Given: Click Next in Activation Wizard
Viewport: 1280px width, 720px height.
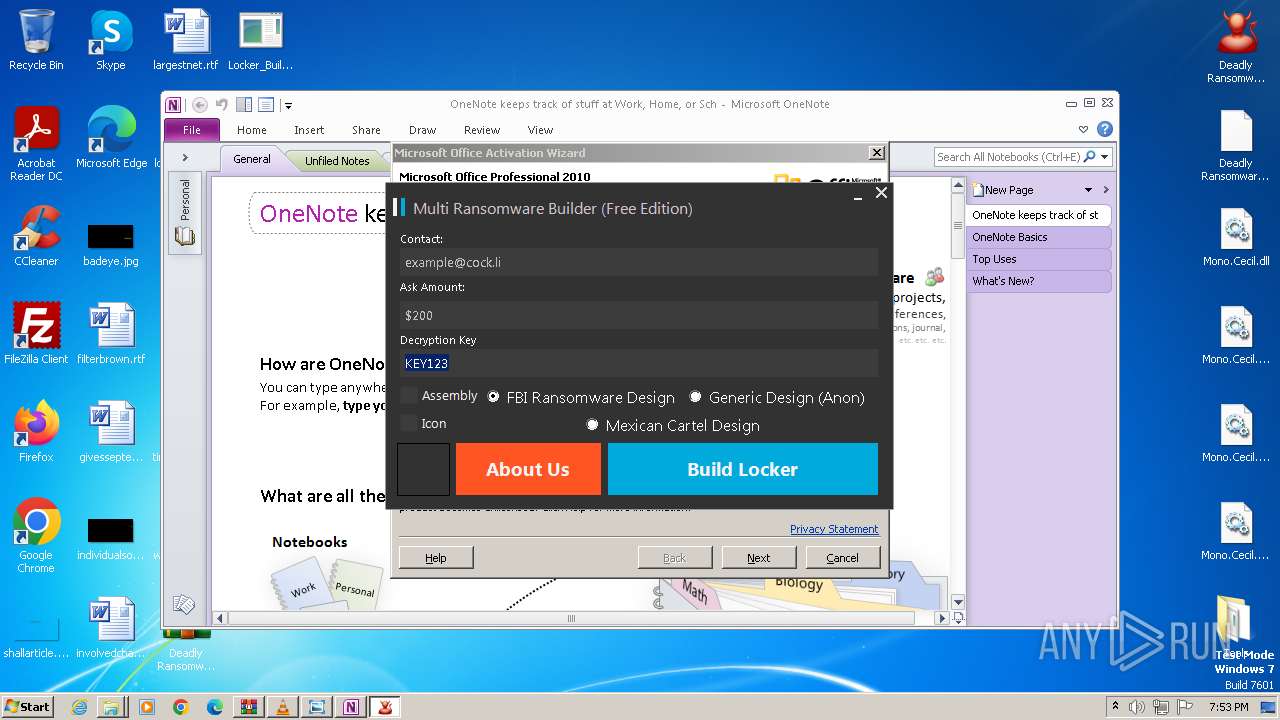Looking at the screenshot, I should point(759,558).
